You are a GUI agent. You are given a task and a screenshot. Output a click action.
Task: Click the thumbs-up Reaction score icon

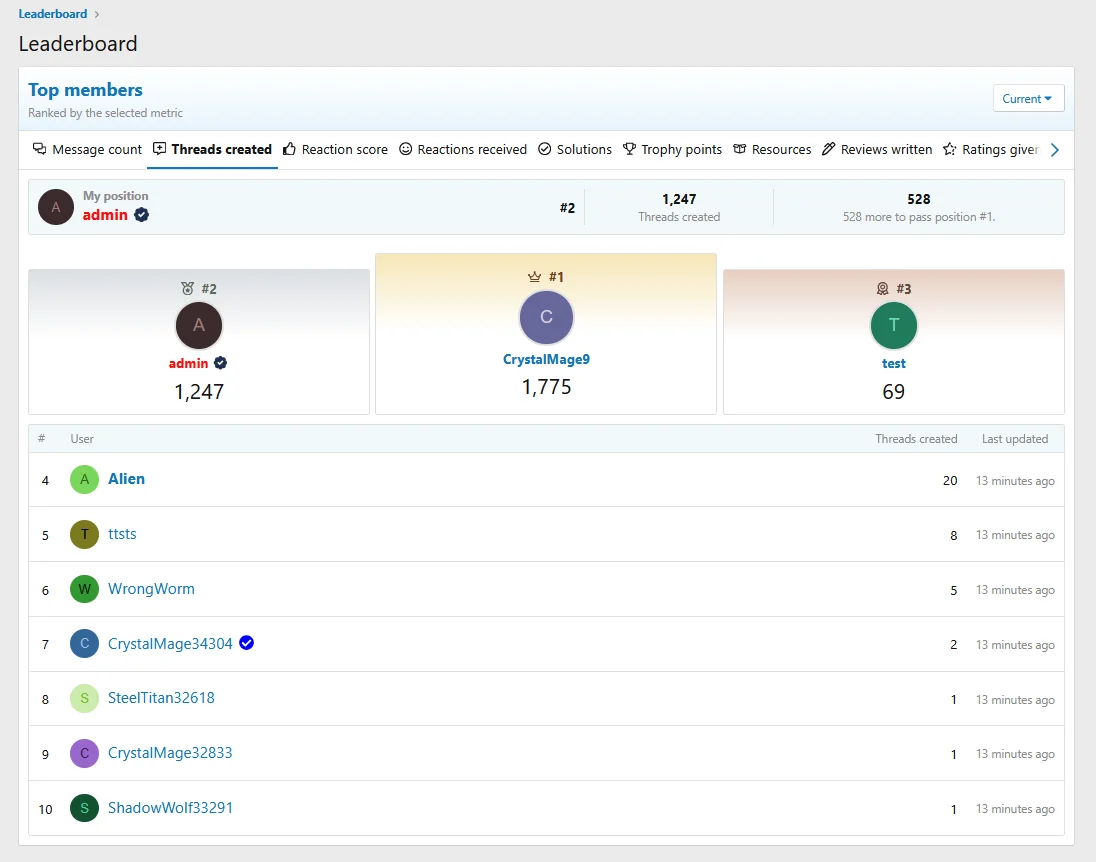(x=289, y=149)
